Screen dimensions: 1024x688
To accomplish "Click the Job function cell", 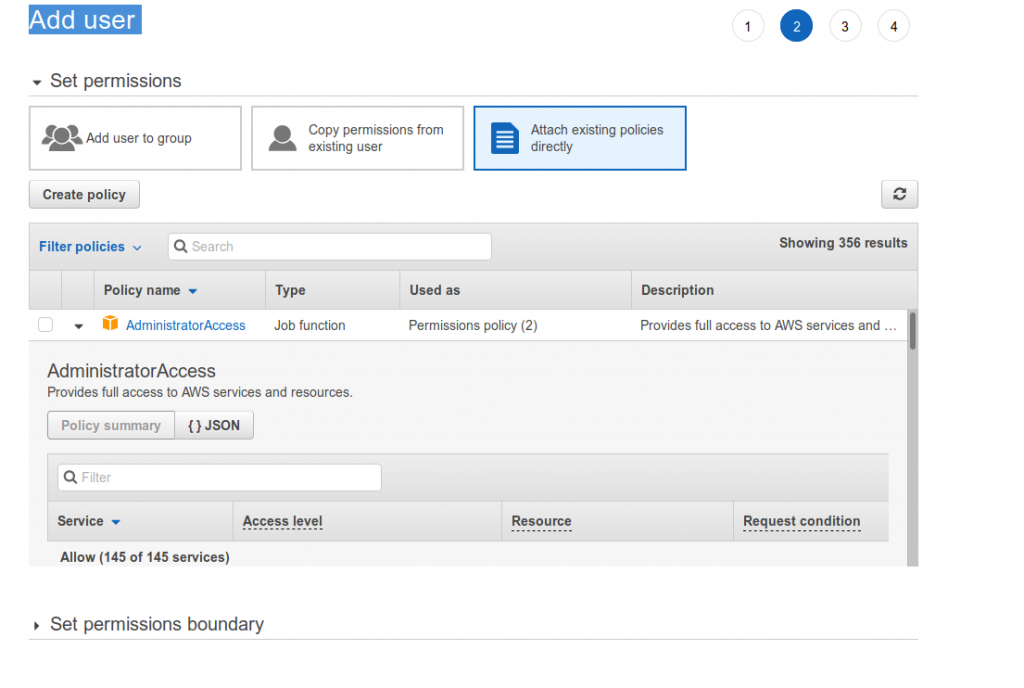I will coord(310,325).
